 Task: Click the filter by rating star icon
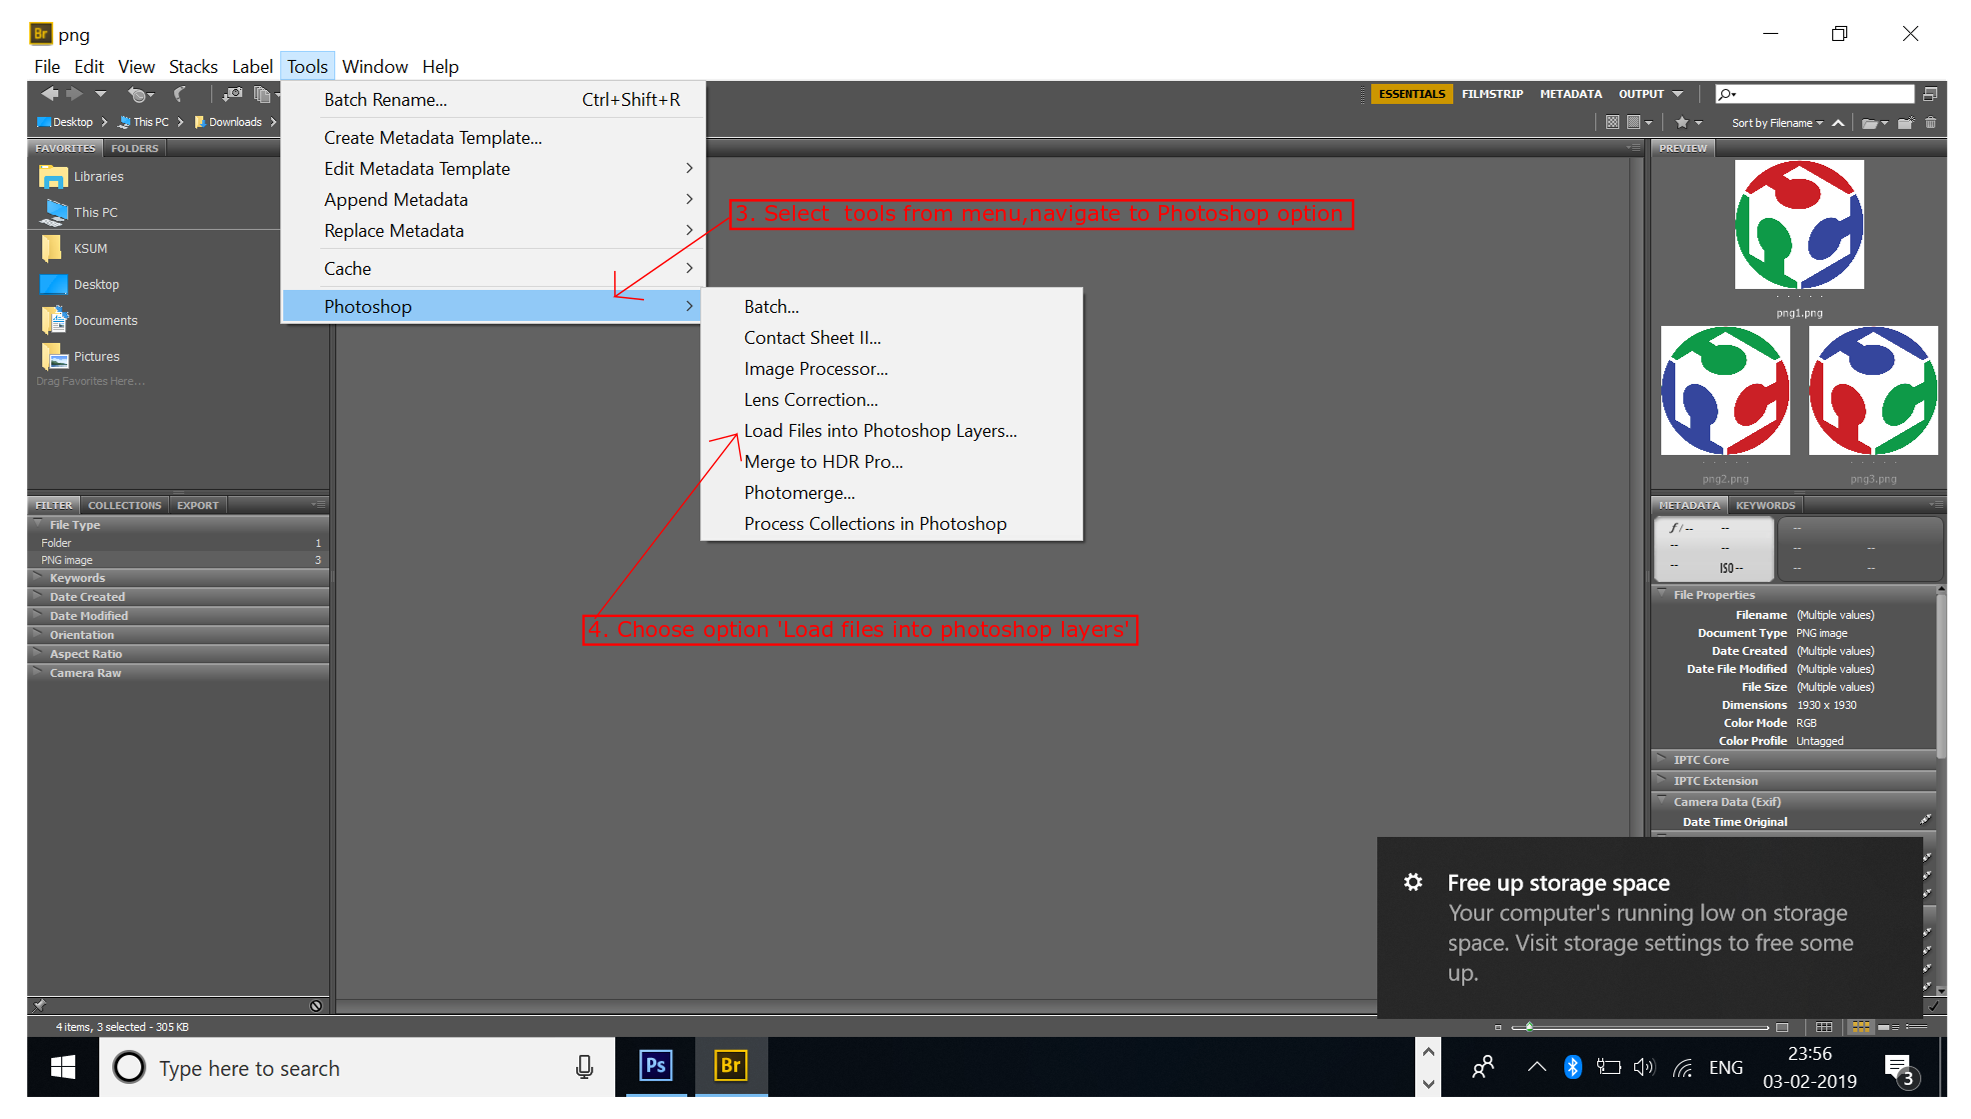[x=1682, y=123]
